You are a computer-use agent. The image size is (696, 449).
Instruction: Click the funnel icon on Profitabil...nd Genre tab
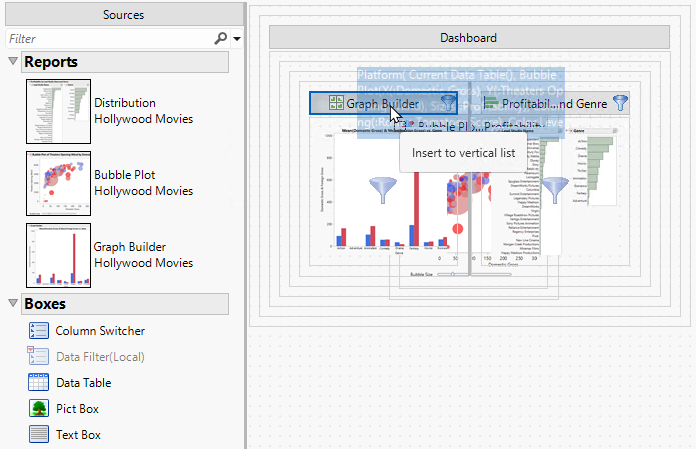[620, 103]
